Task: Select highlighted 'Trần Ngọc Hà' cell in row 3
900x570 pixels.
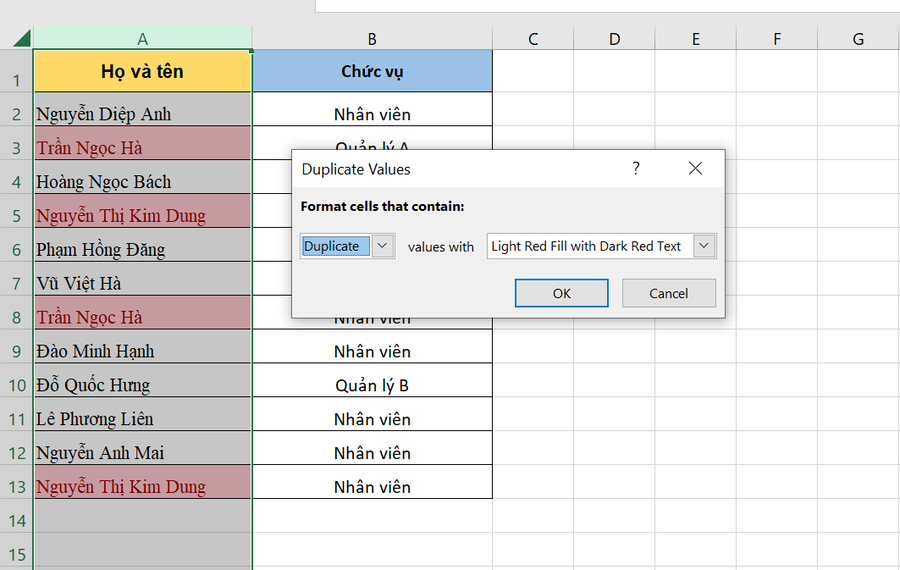Action: pyautogui.click(x=142, y=148)
